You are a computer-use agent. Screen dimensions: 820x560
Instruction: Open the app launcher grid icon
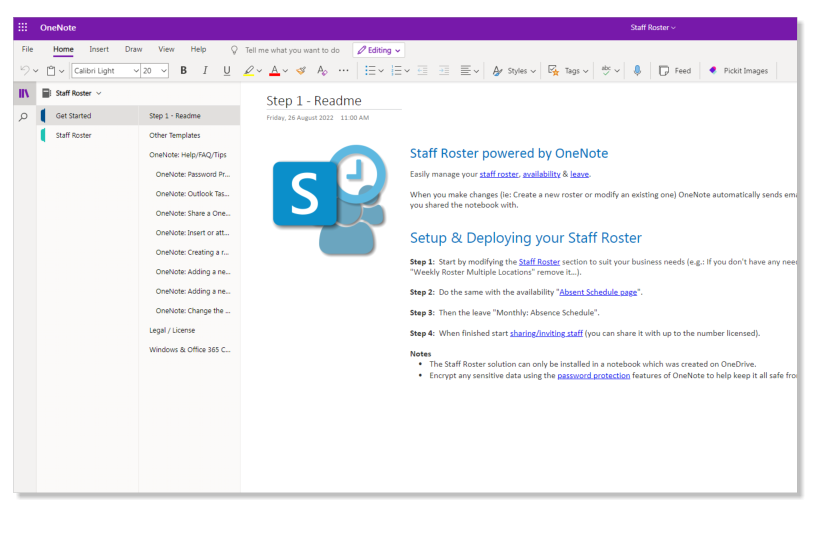(22, 27)
